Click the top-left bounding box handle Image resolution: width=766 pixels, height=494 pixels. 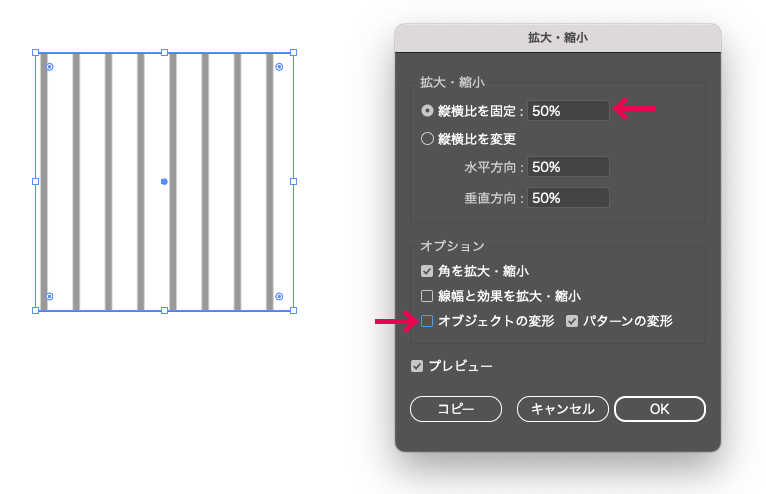click(35, 52)
